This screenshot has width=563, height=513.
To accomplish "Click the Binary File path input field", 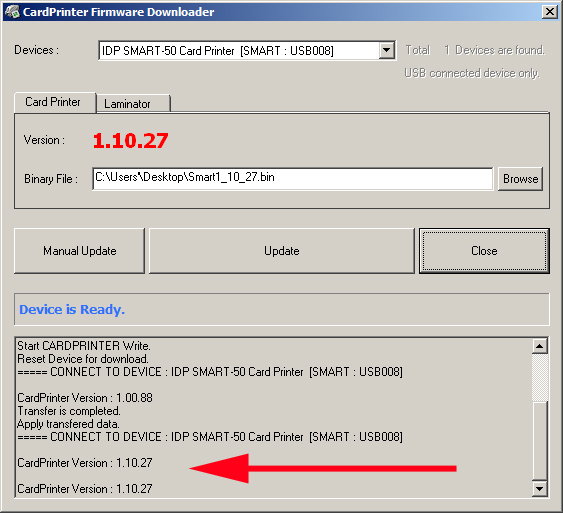I will point(293,178).
